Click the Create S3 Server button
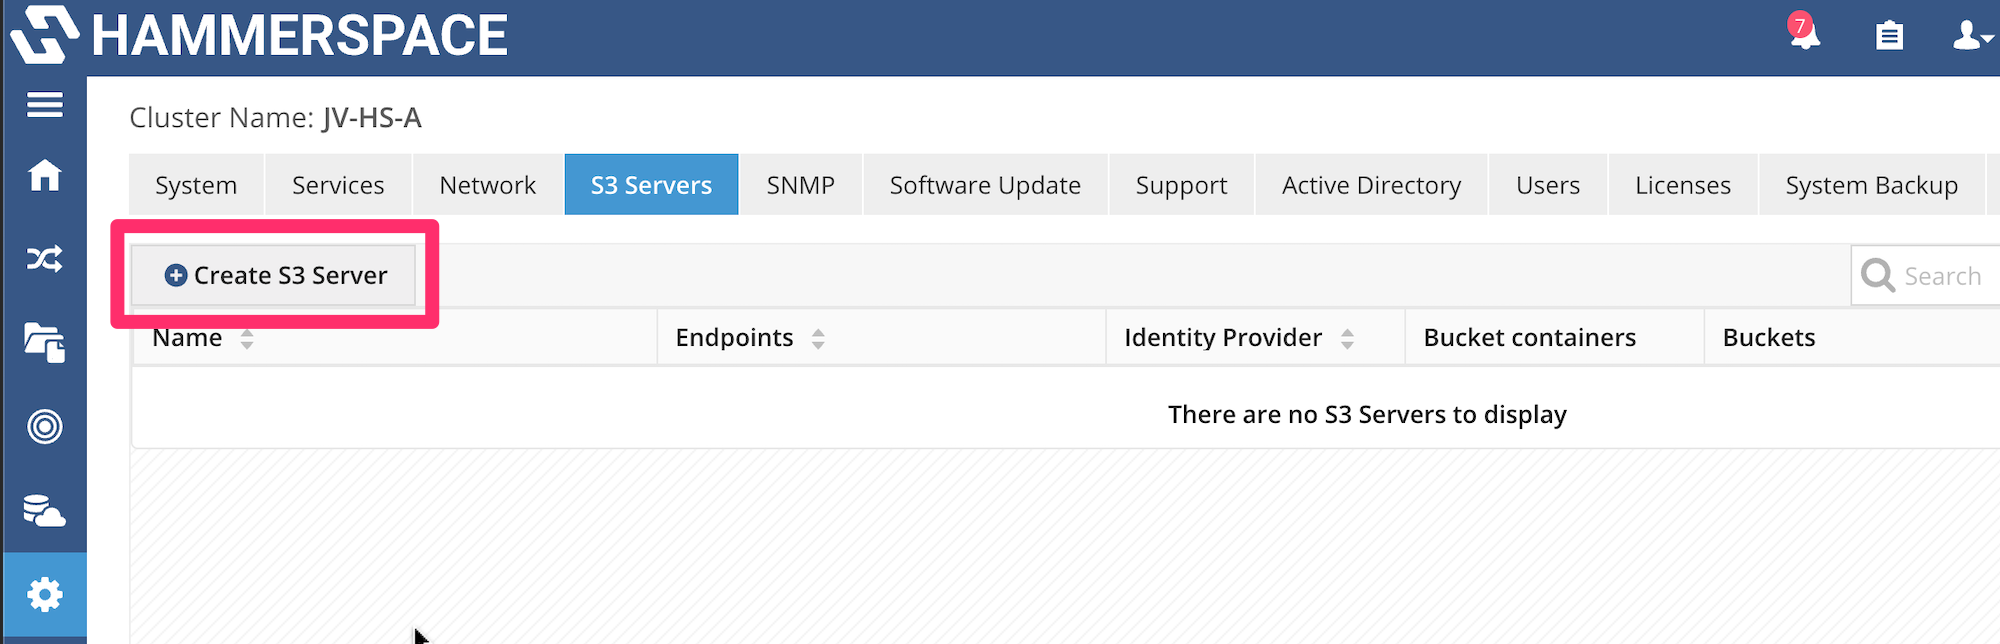Viewport: 2000px width, 644px height. tap(274, 275)
